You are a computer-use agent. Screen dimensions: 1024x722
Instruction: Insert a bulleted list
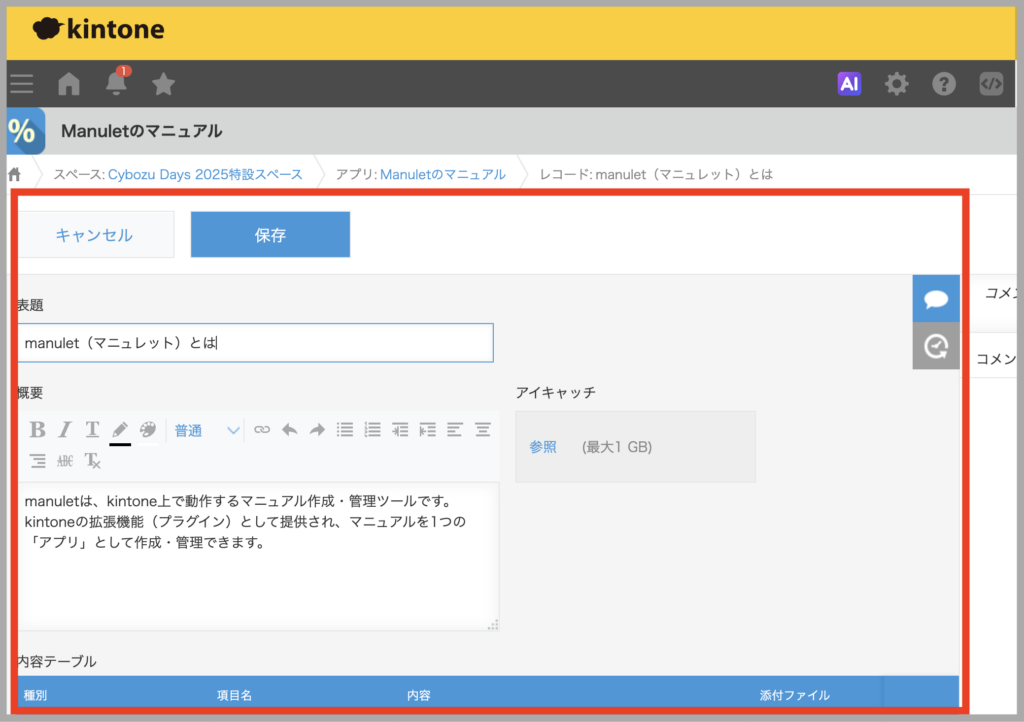click(x=345, y=430)
